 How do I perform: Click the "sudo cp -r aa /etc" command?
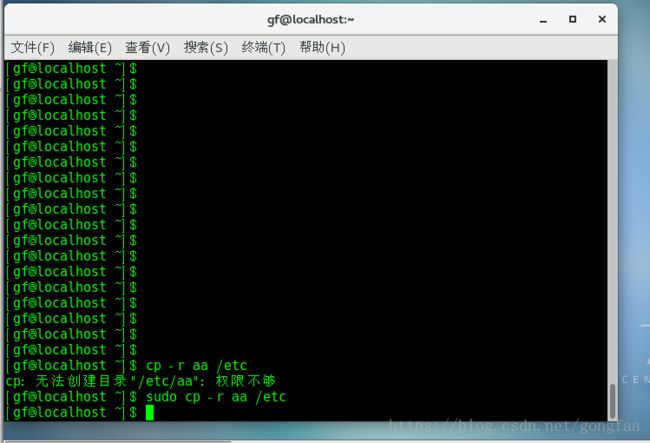(x=216, y=397)
